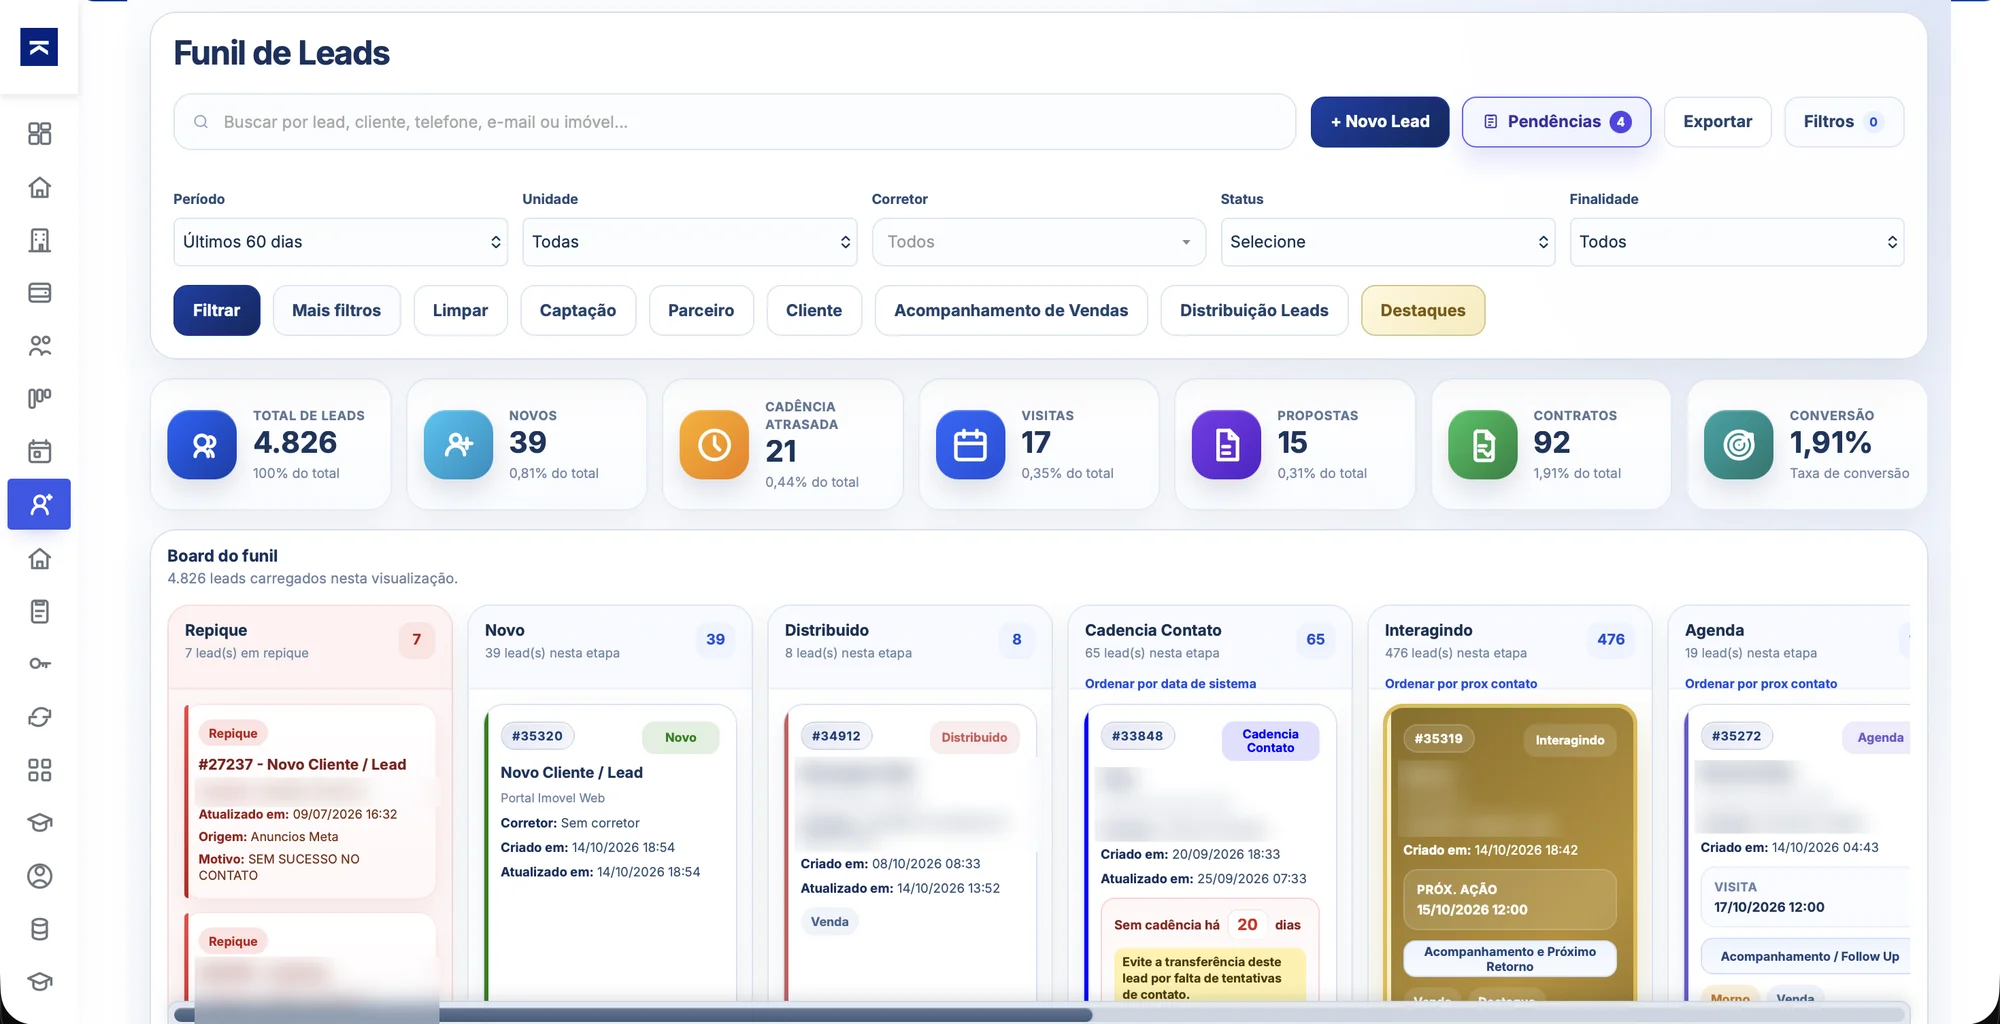Open the Filtros button with counter
2000x1024 pixels.
click(x=1843, y=122)
